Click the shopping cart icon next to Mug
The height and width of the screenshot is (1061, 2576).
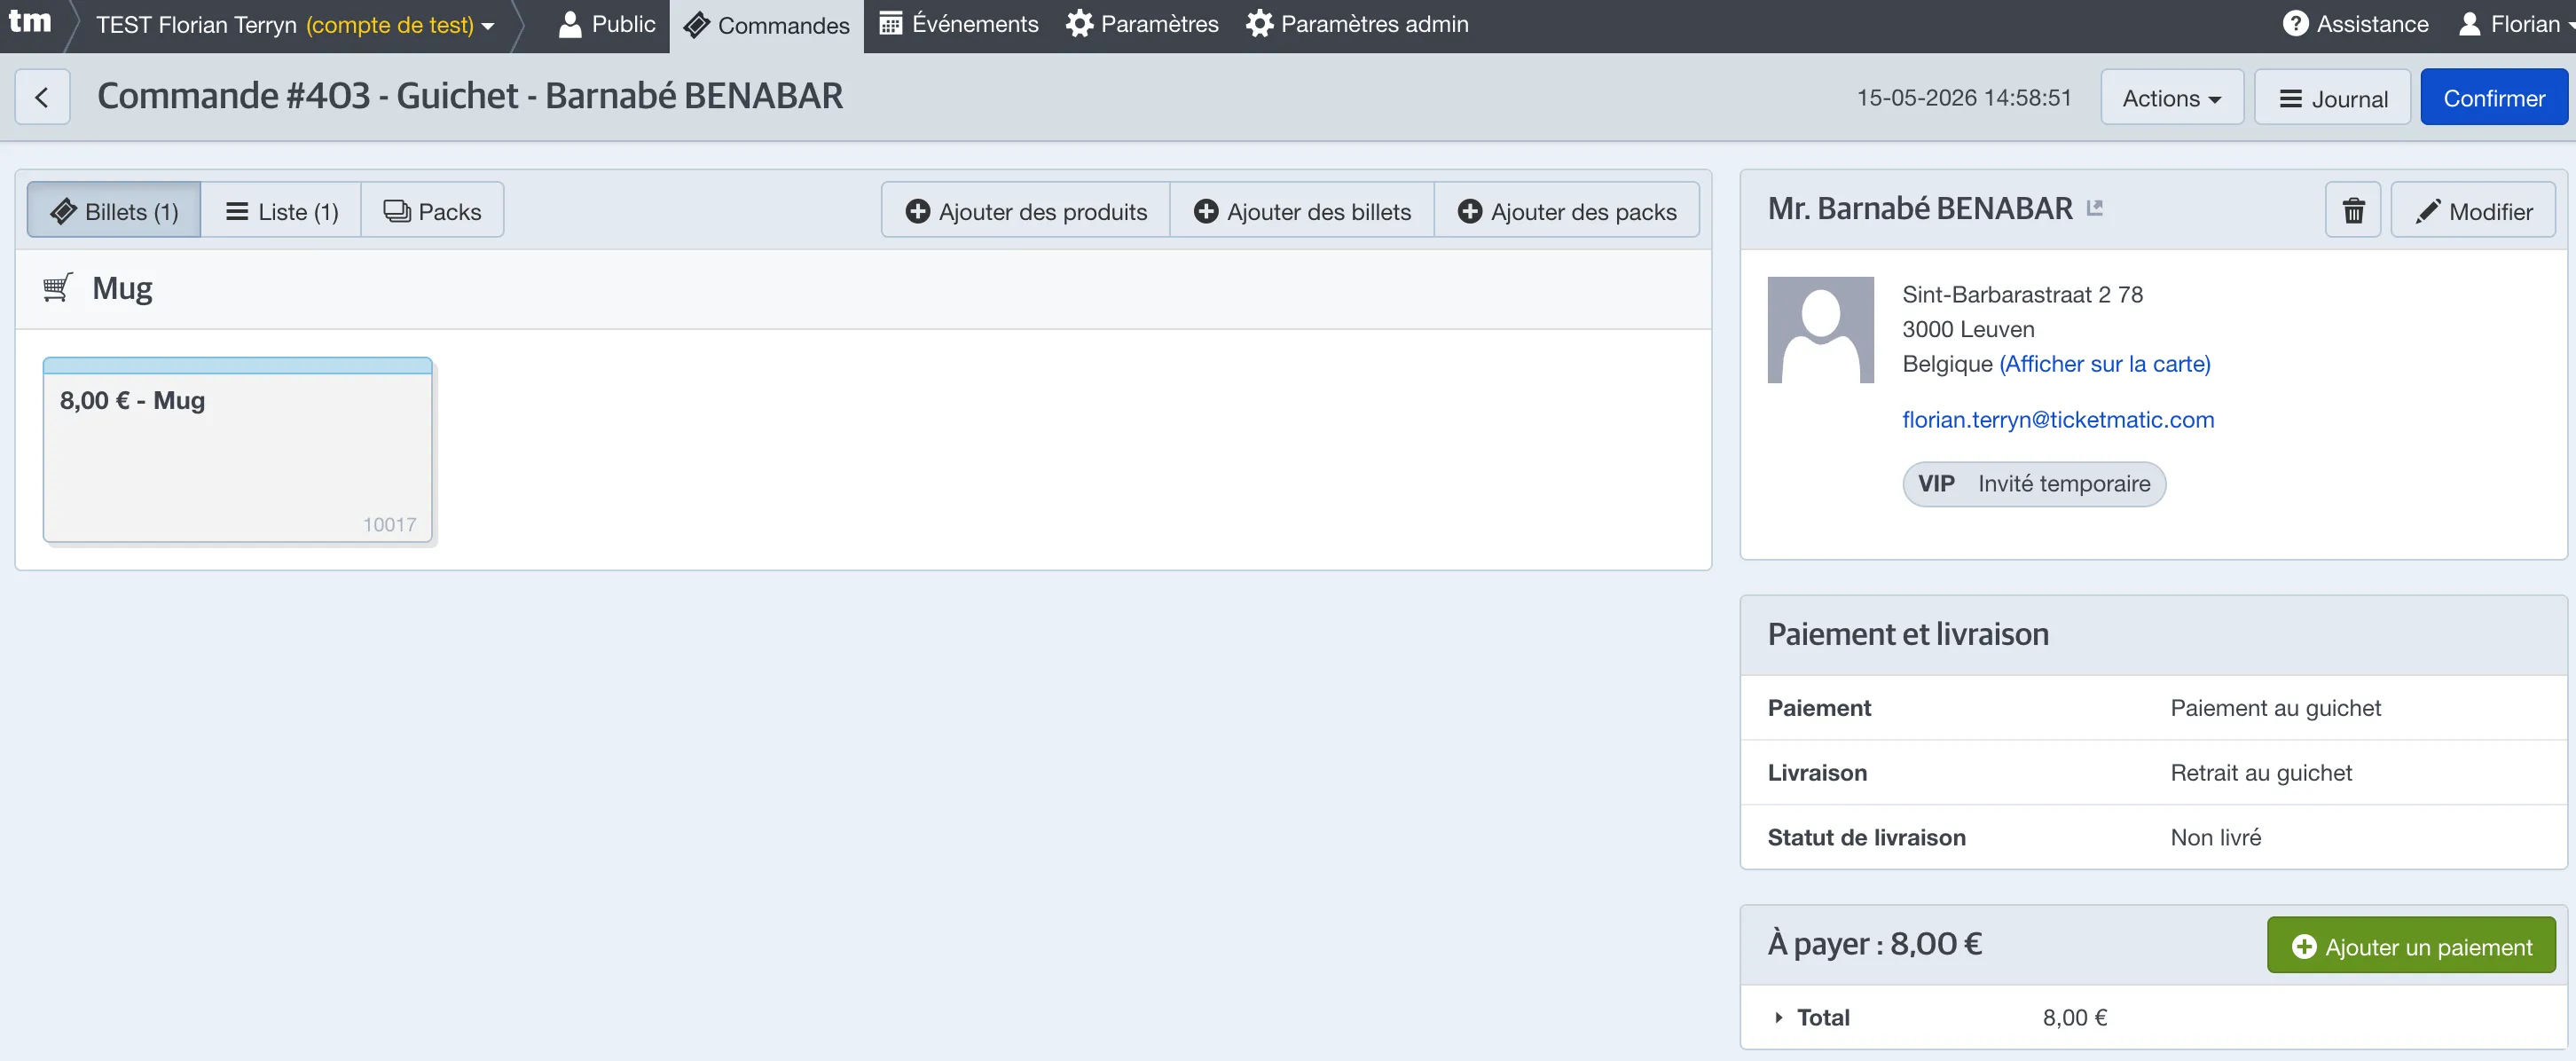point(58,288)
